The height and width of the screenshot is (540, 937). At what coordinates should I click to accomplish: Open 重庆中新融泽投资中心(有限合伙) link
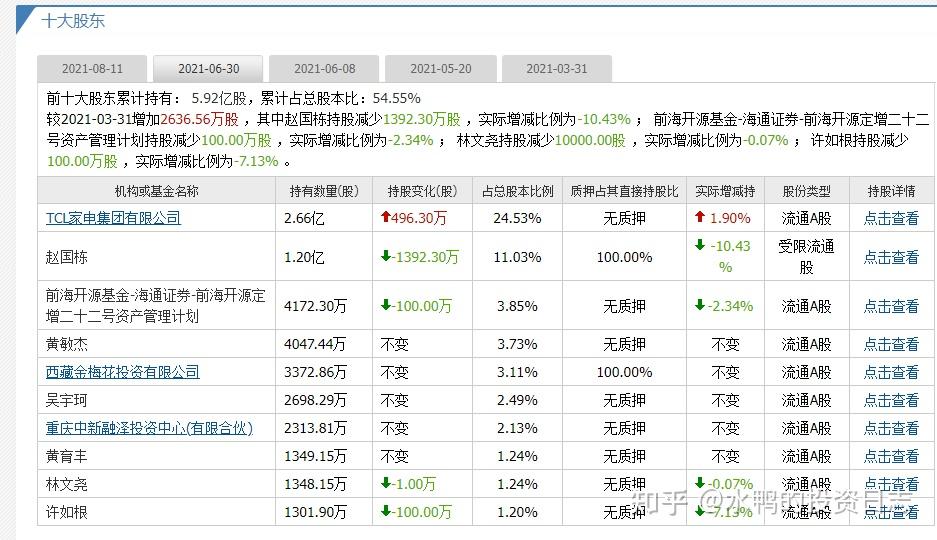pyautogui.click(x=149, y=428)
